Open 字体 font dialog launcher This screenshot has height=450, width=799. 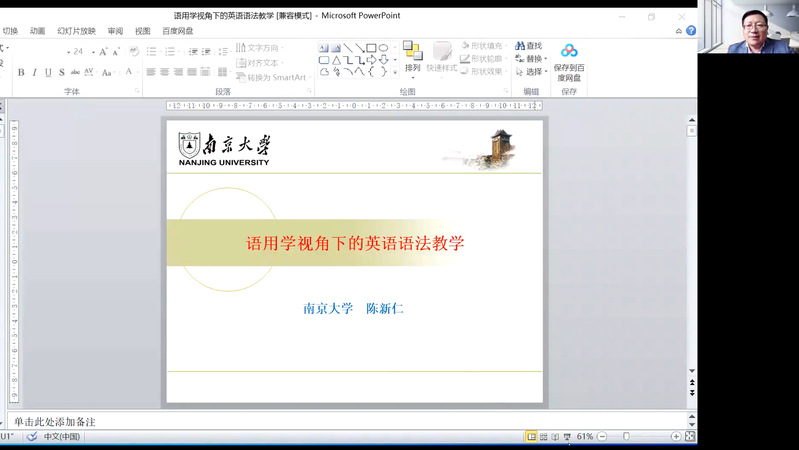(137, 91)
